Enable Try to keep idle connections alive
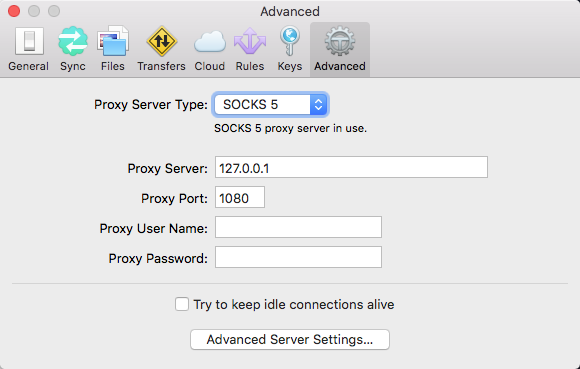 (182, 304)
